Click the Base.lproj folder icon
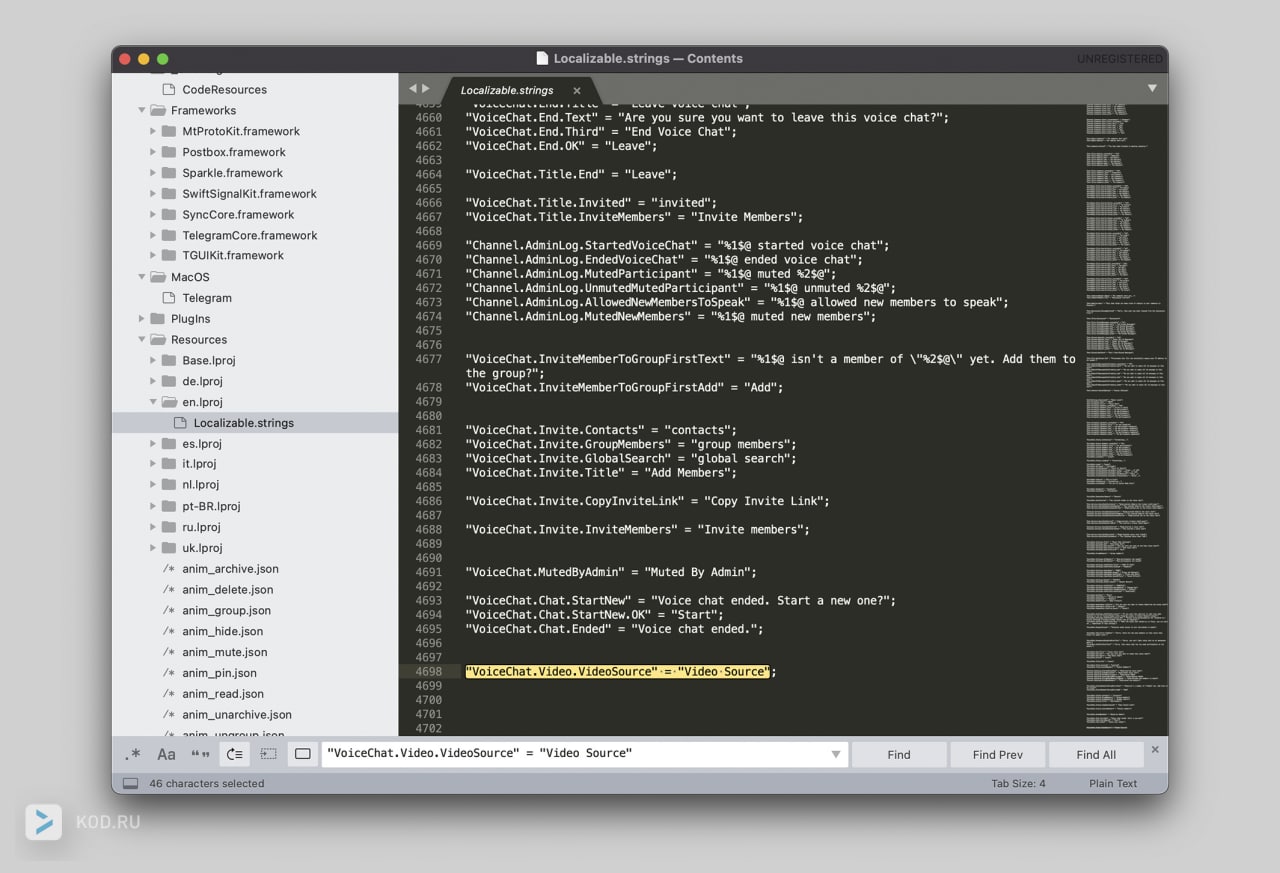Screen dimensions: 1280x873 pyautogui.click(x=169, y=360)
